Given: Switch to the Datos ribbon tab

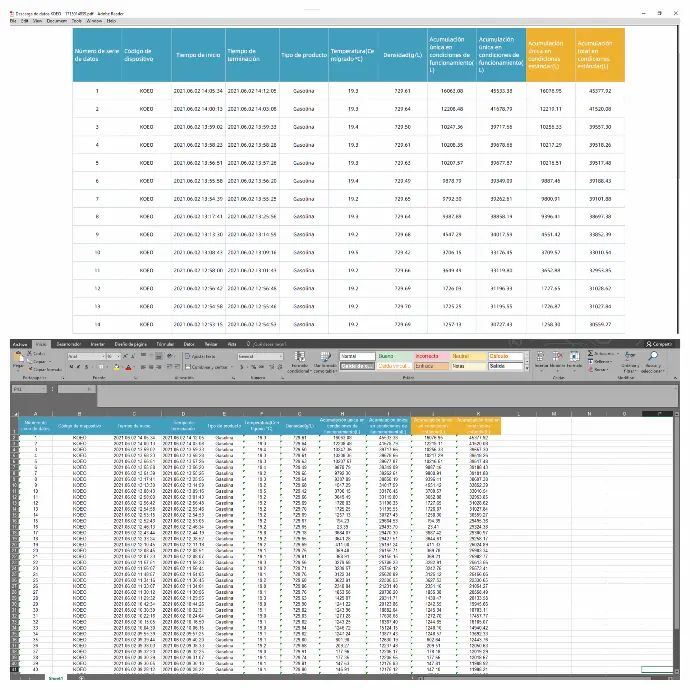Looking at the screenshot, I should tap(189, 344).
